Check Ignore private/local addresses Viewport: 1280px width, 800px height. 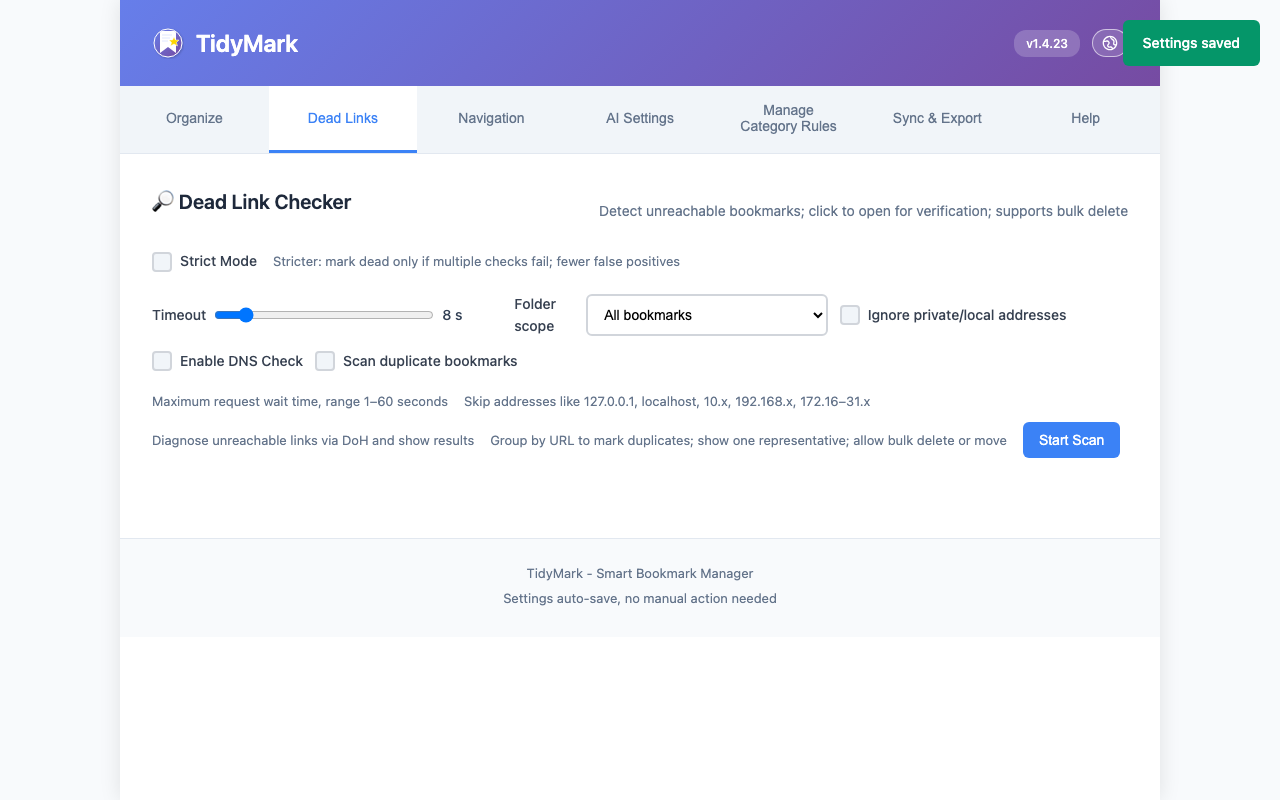pos(850,315)
